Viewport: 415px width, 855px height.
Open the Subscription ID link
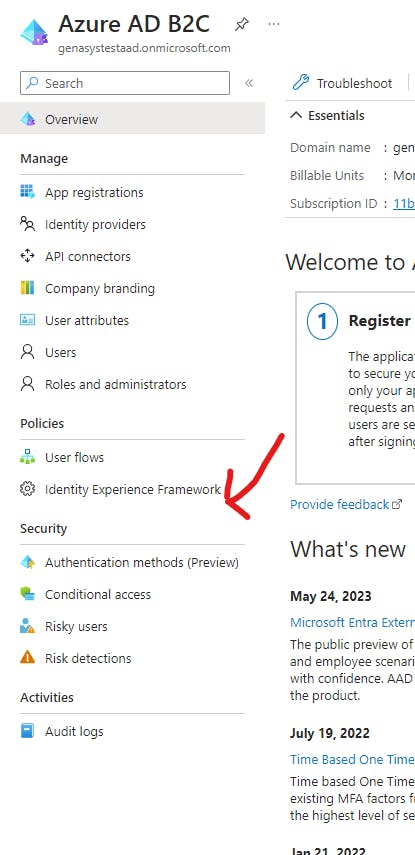click(404, 203)
